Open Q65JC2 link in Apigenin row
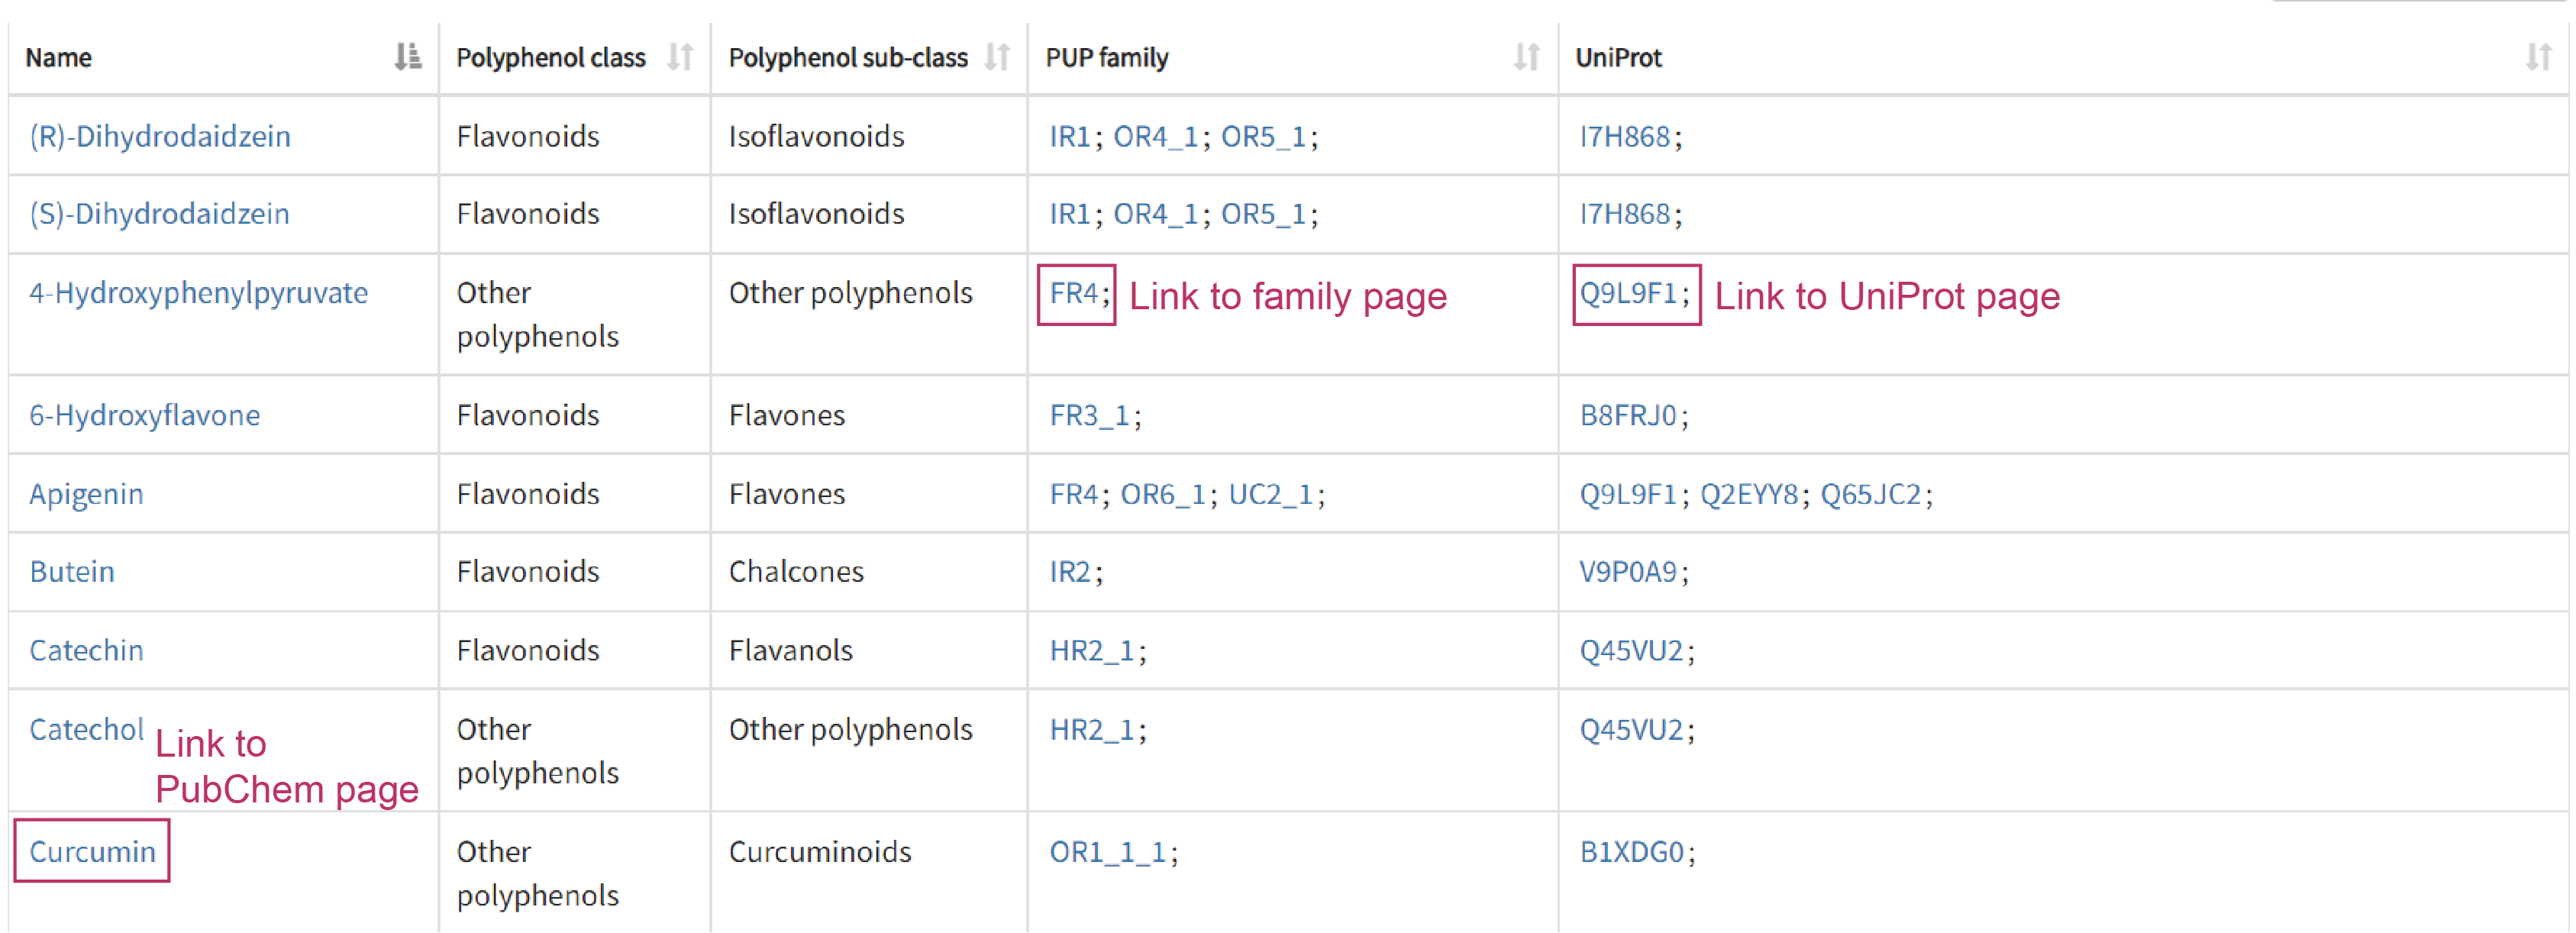This screenshot has height=933, width=2576. click(x=1870, y=494)
